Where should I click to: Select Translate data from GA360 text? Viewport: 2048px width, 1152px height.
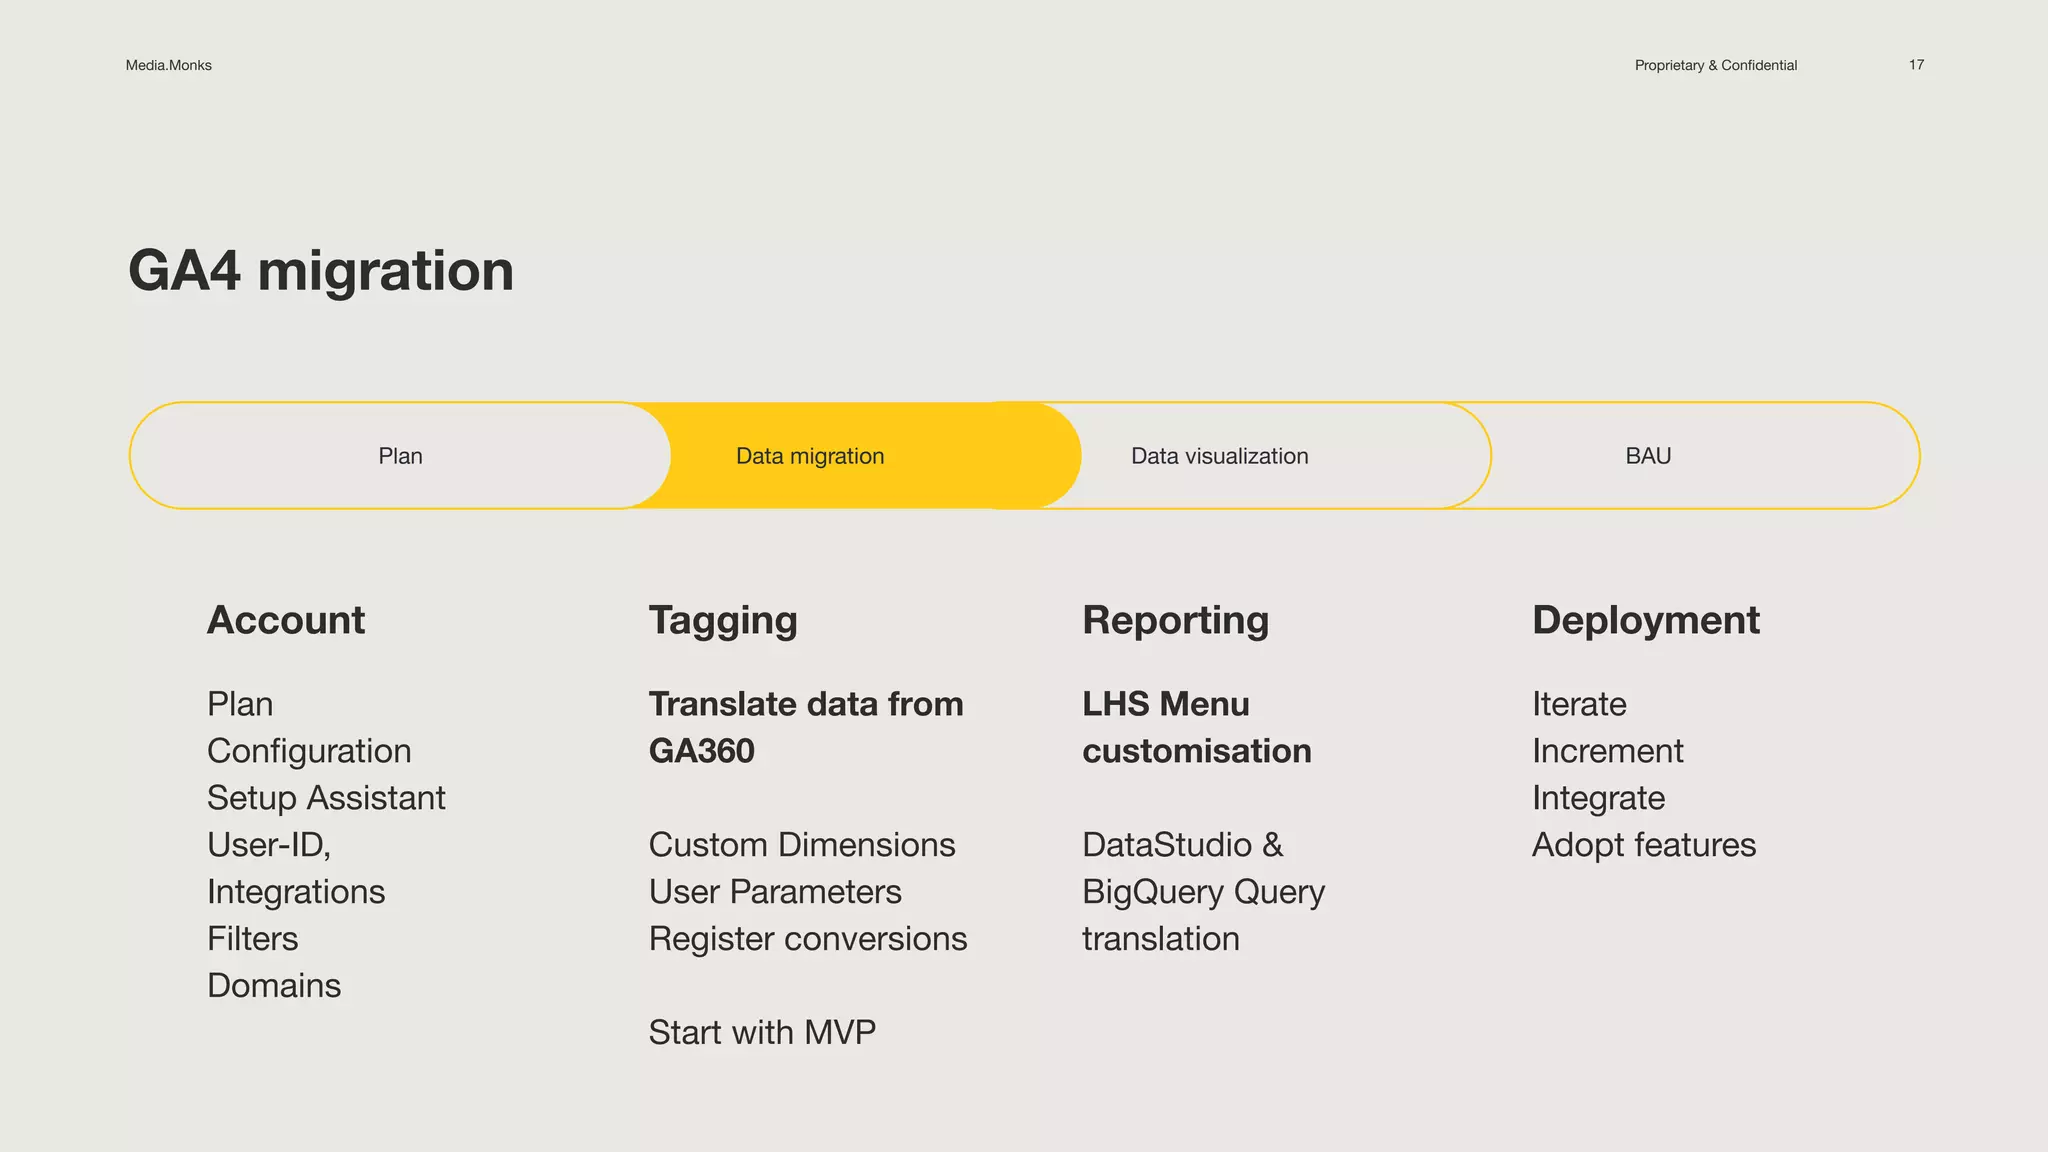coord(805,727)
